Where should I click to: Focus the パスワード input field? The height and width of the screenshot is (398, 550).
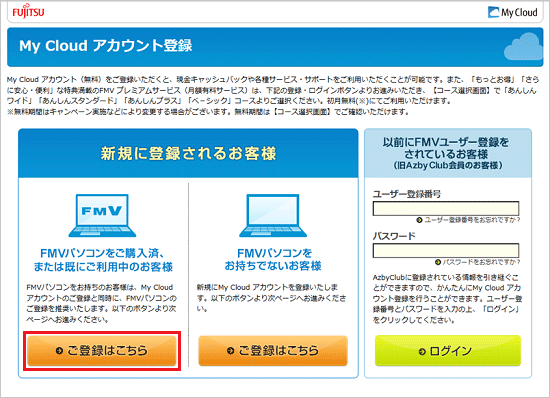(445, 250)
